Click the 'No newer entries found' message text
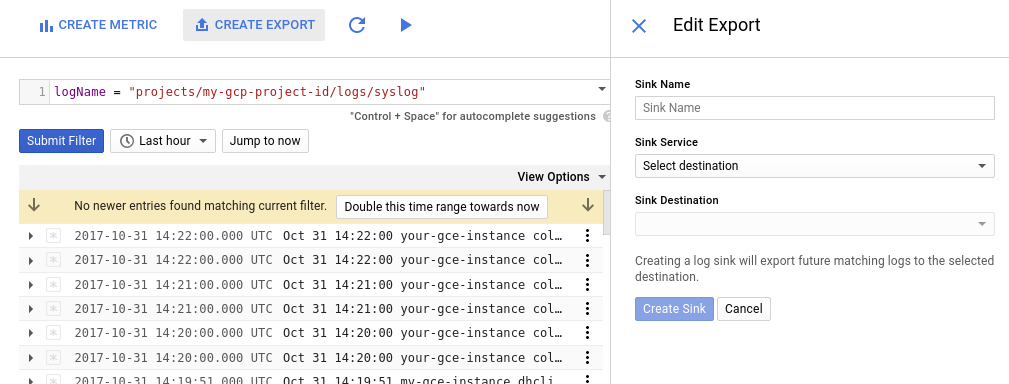Image resolution: width=1009 pixels, height=384 pixels. (201, 206)
